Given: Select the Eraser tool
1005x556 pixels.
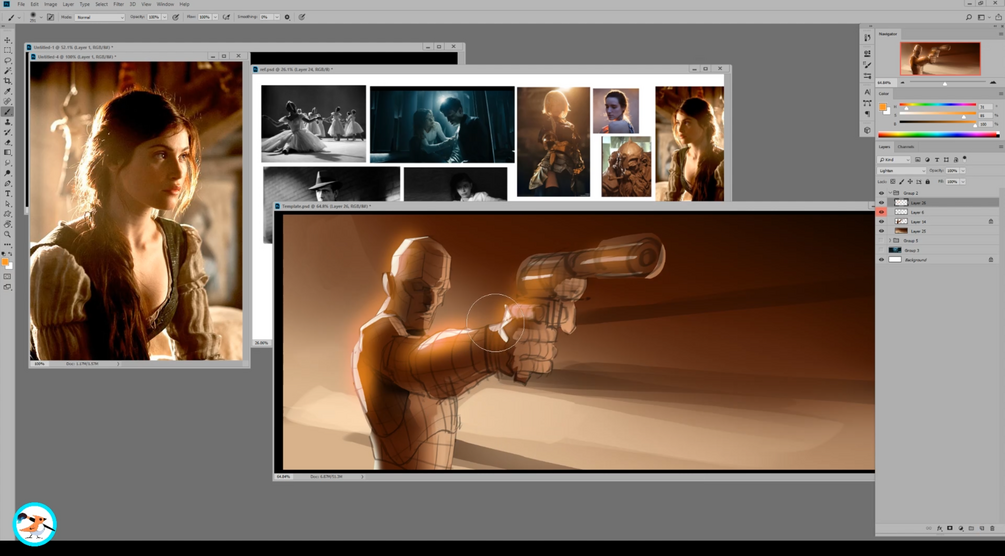Looking at the screenshot, I should [8, 142].
